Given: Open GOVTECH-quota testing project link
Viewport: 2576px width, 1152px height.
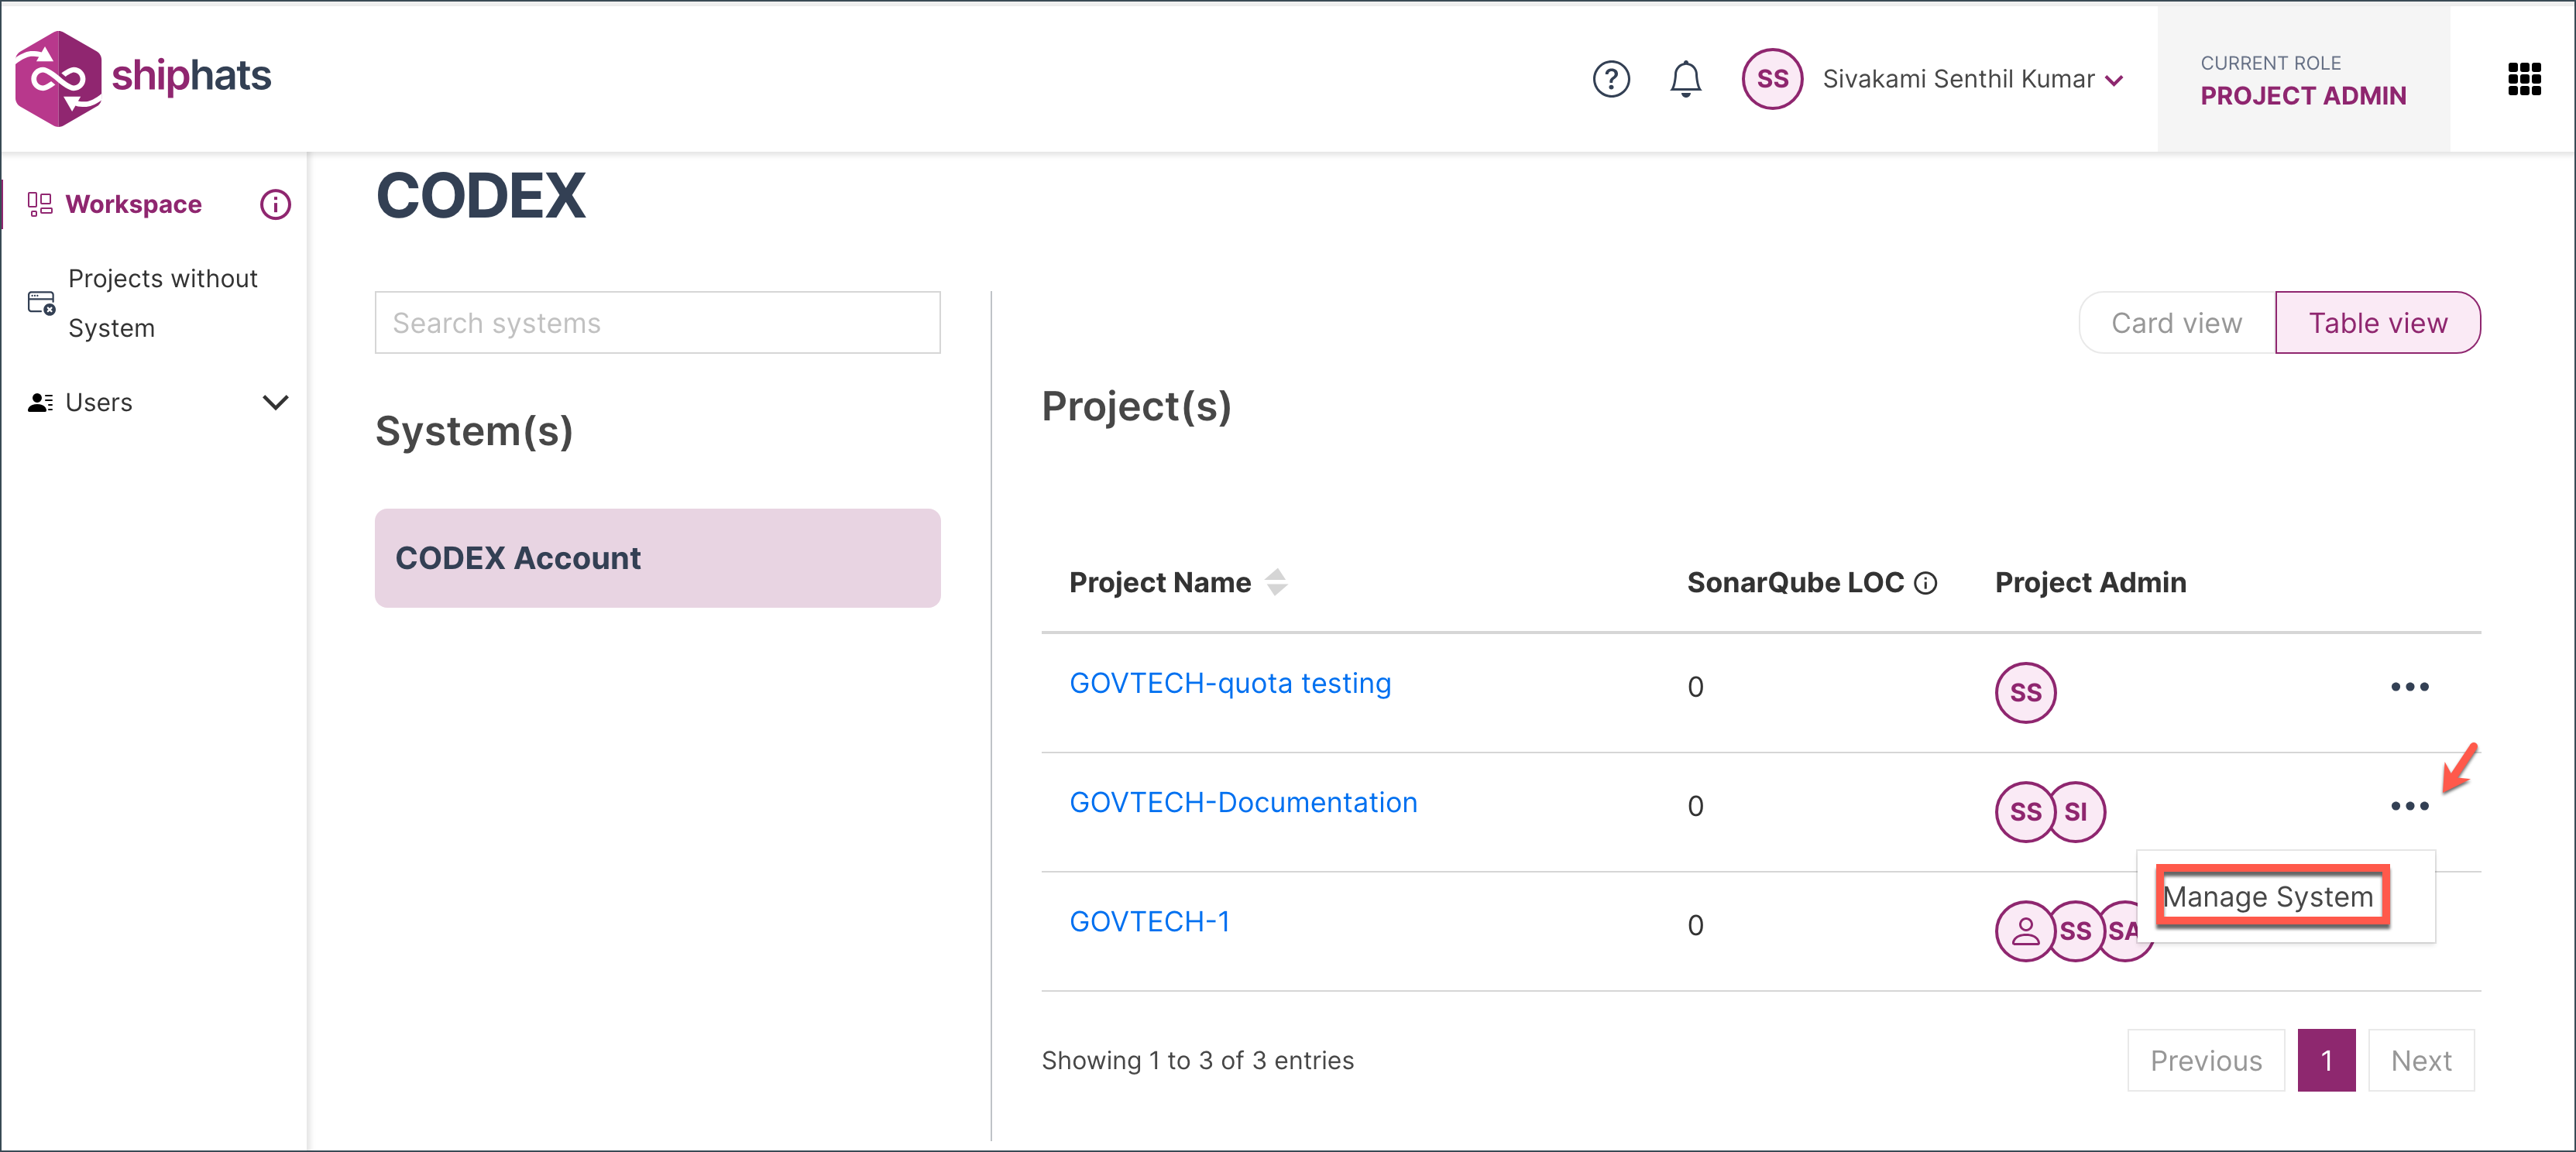Looking at the screenshot, I should [x=1230, y=683].
